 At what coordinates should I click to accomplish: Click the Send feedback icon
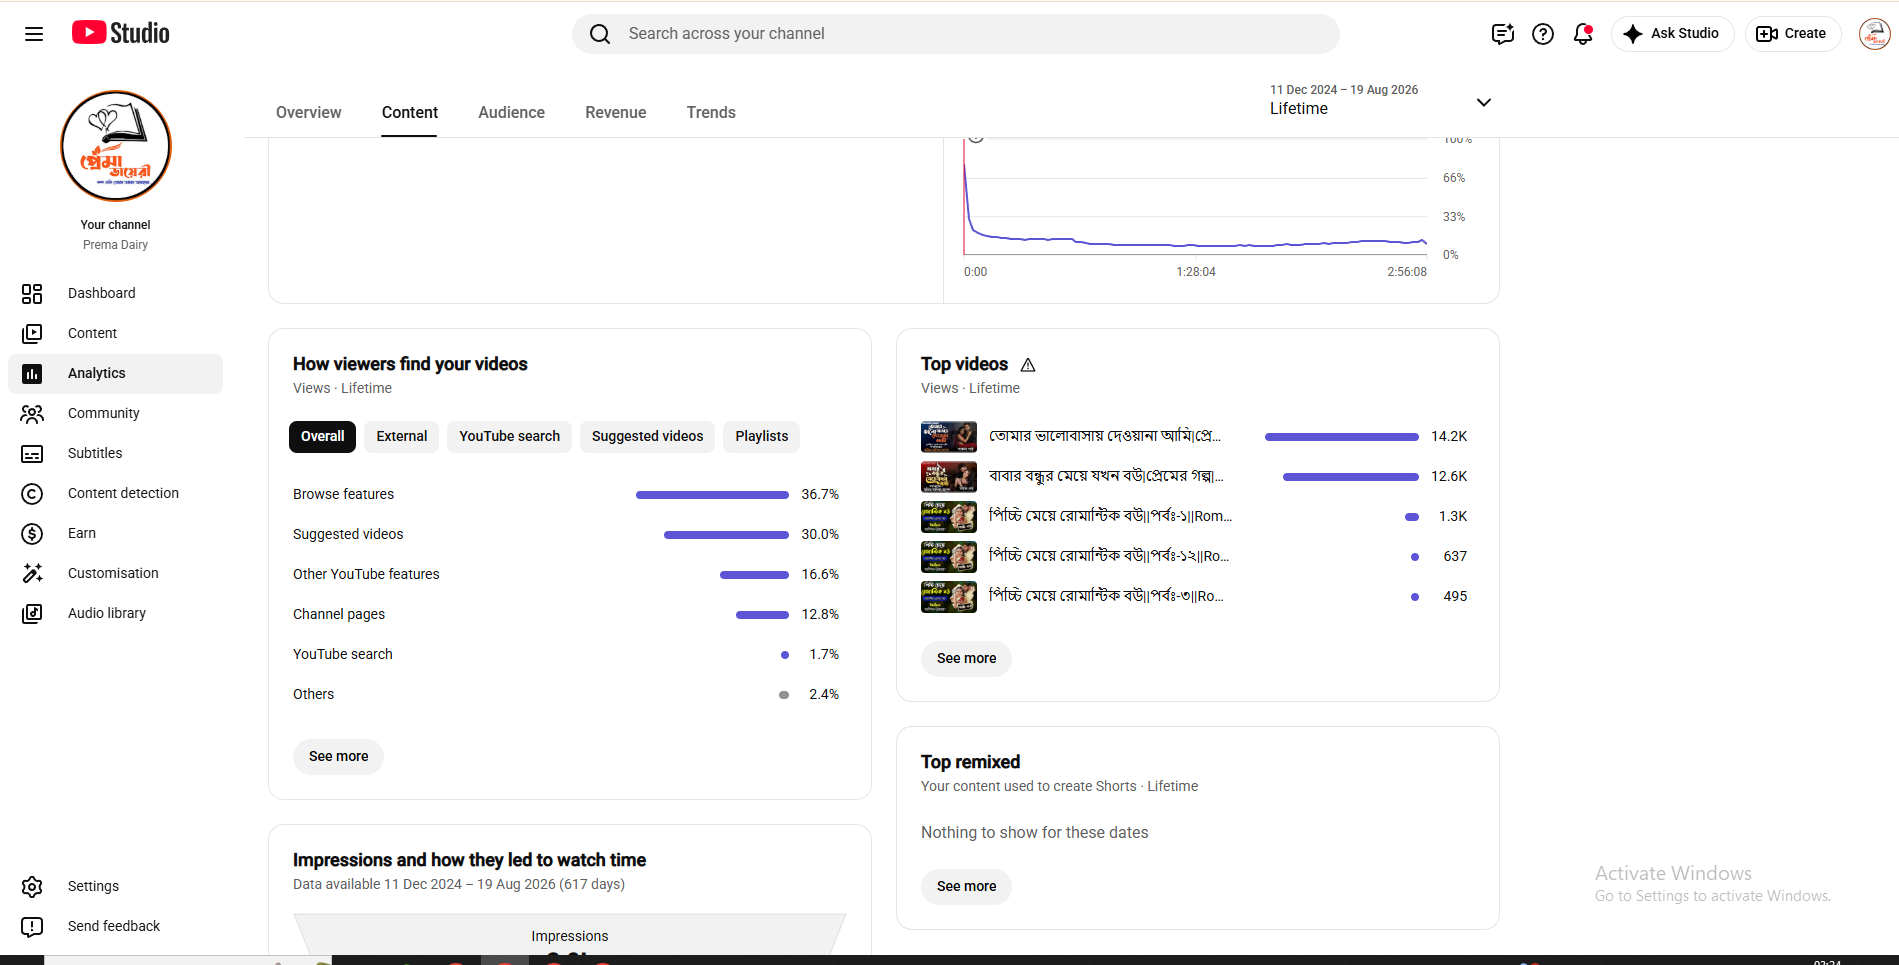(32, 926)
